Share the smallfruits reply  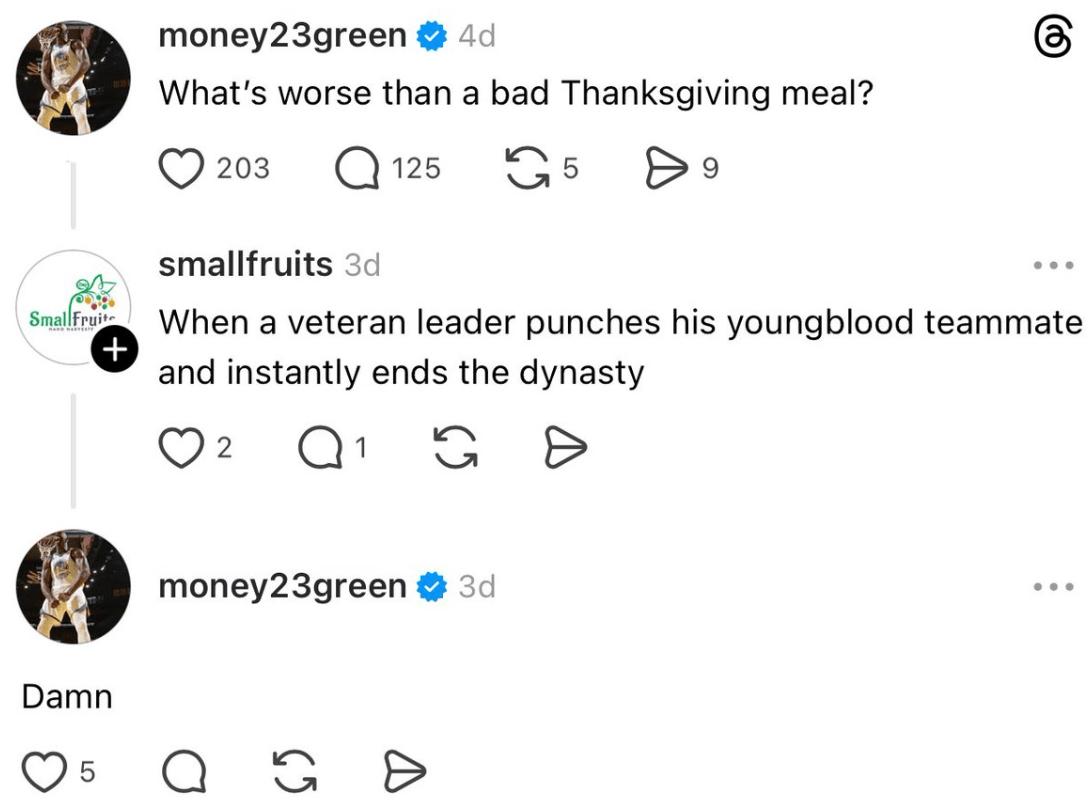[566, 449]
